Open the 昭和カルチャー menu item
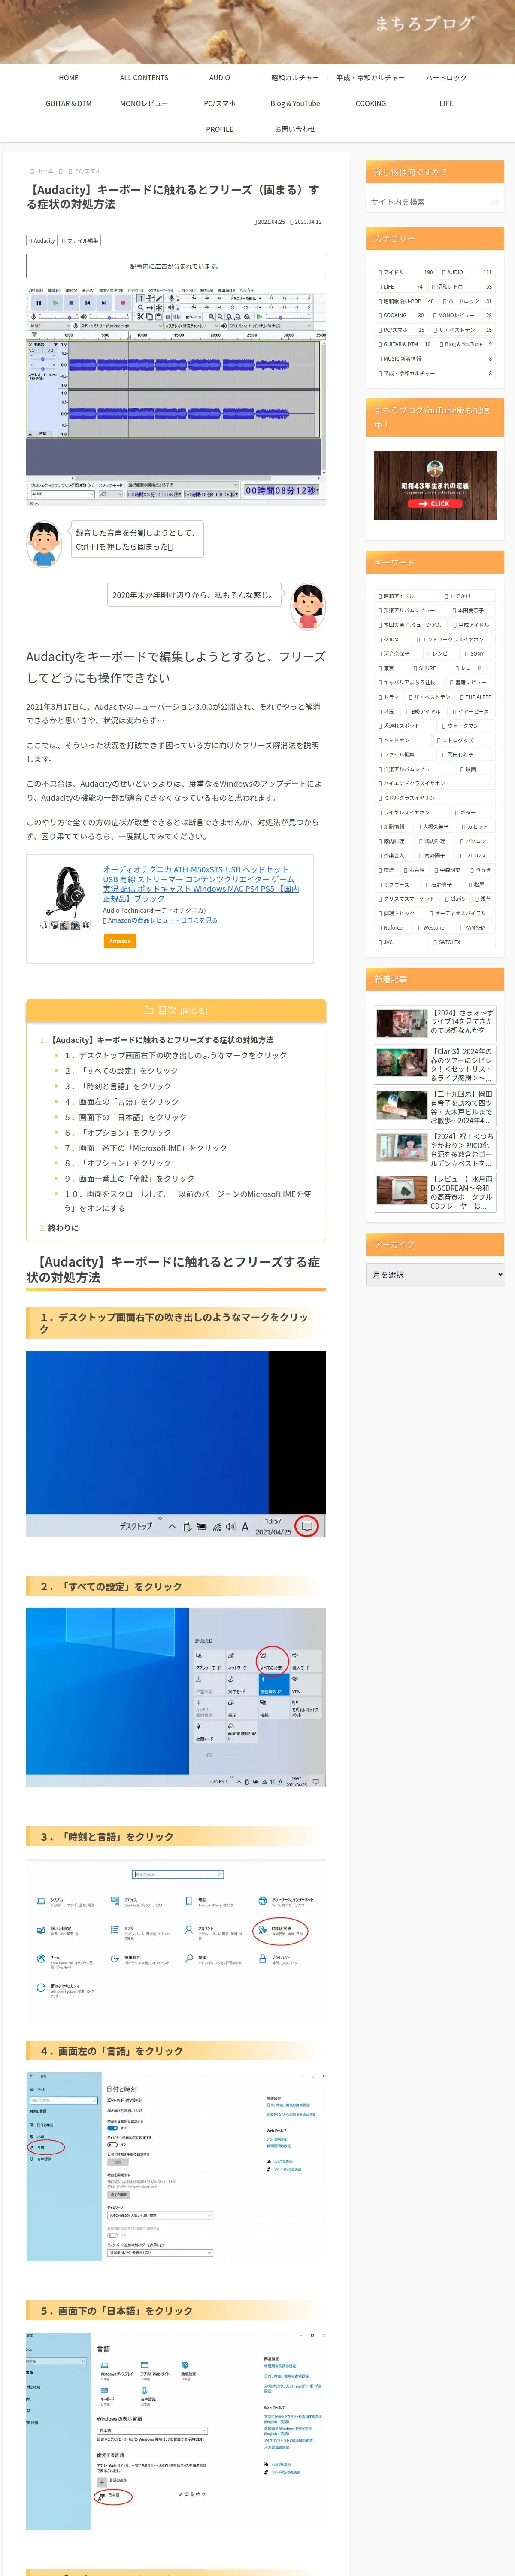 click(295, 77)
